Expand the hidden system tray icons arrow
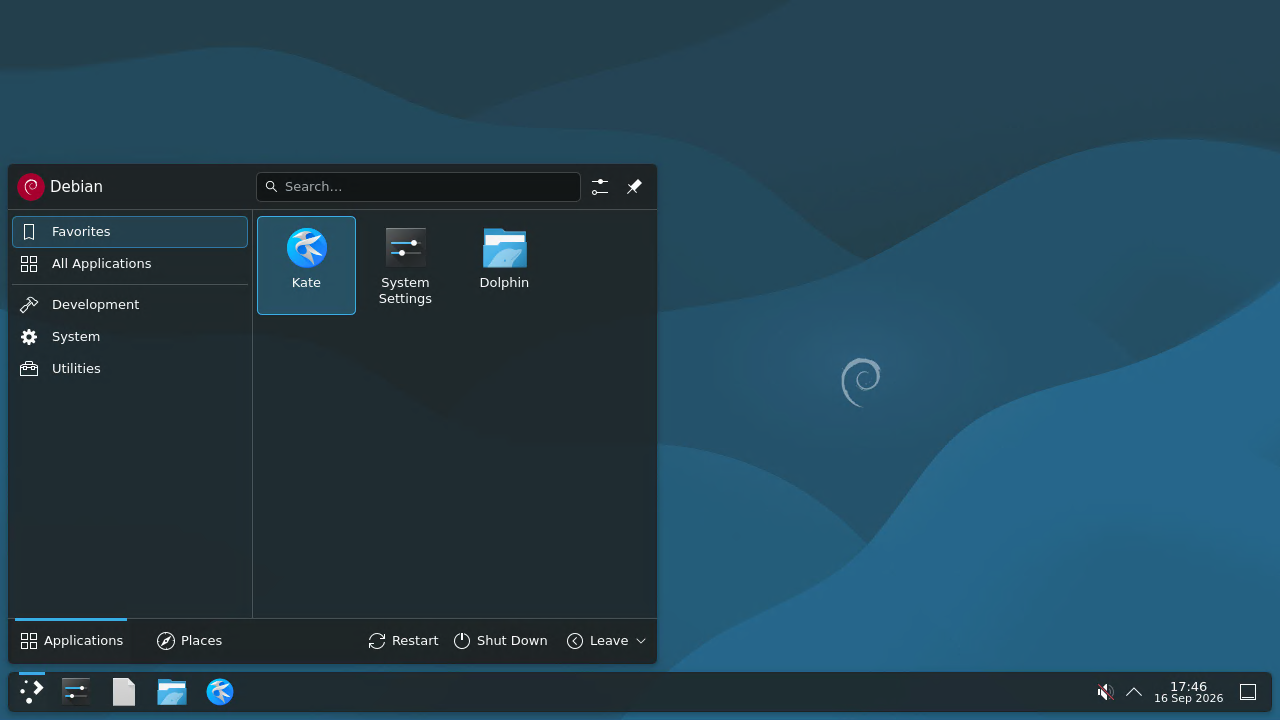1280x720 pixels. click(x=1134, y=692)
